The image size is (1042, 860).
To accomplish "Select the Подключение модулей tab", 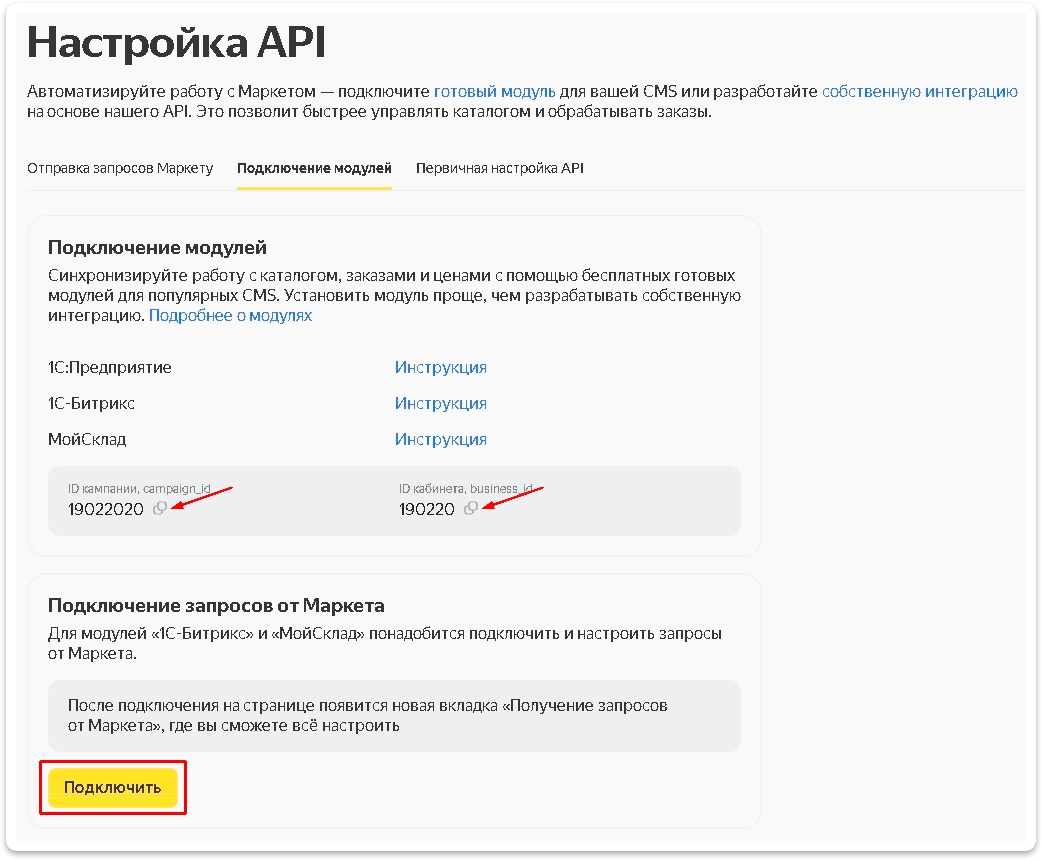I will (x=314, y=168).
